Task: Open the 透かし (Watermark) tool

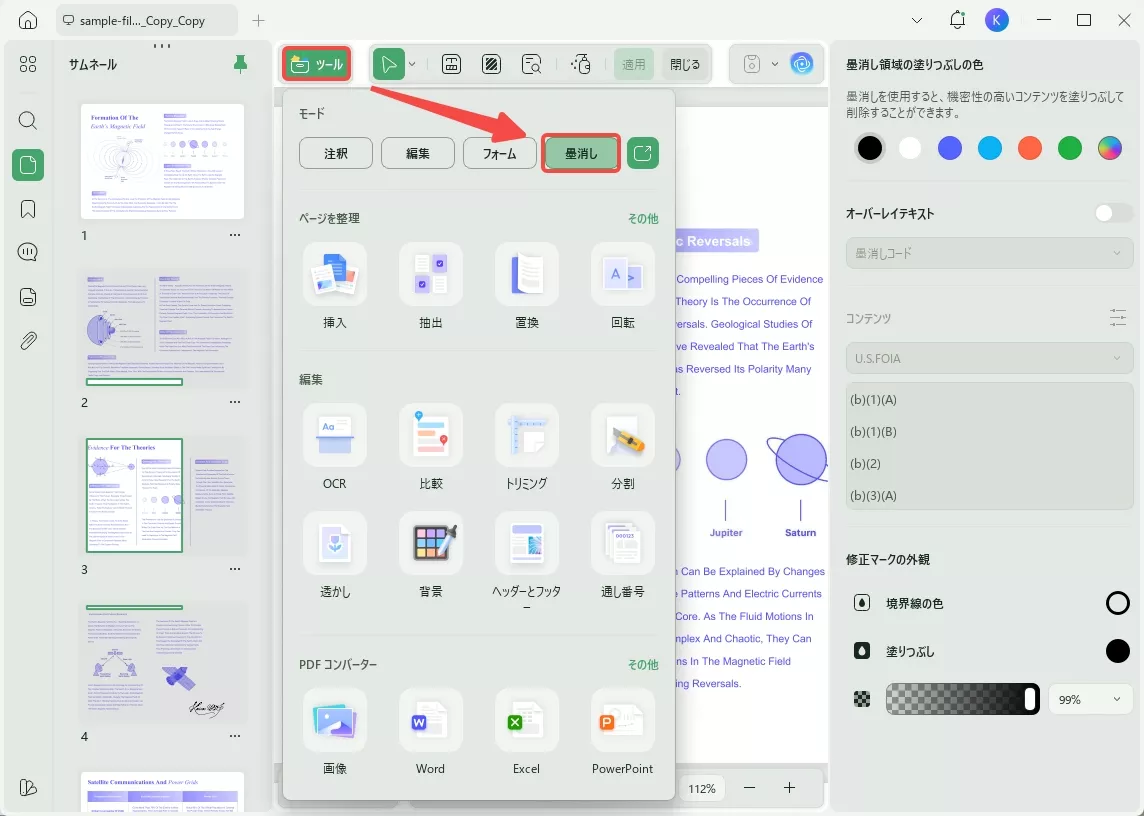Action: pyautogui.click(x=334, y=557)
